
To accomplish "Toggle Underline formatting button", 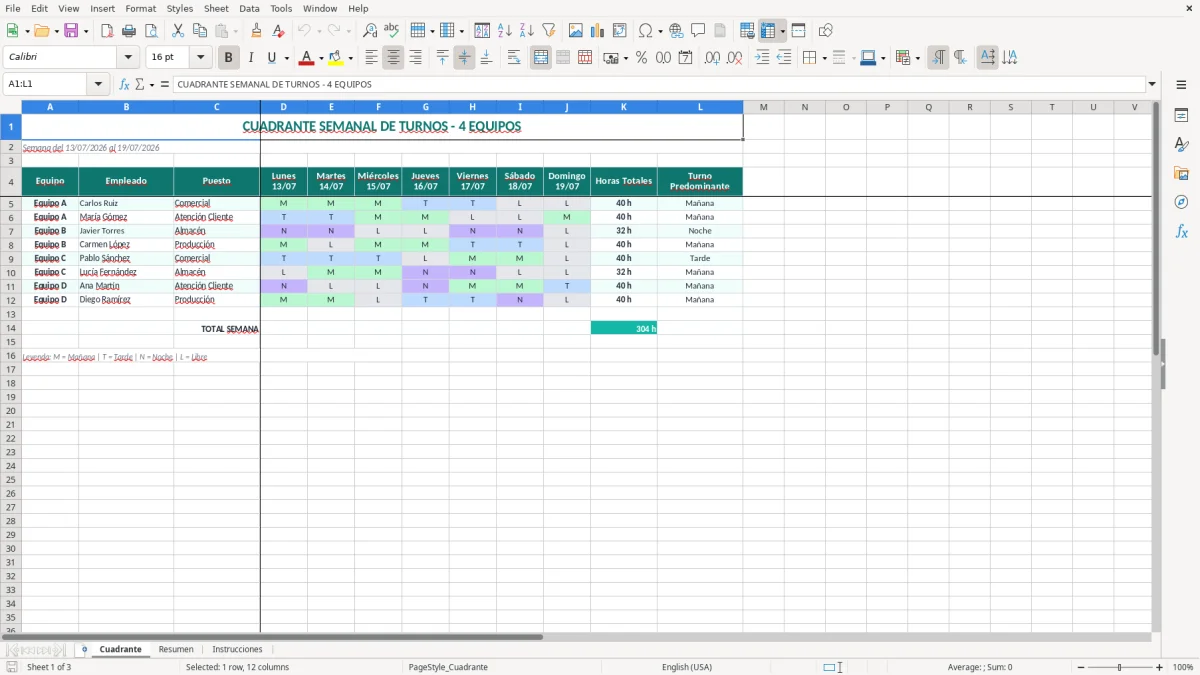I will (271, 58).
